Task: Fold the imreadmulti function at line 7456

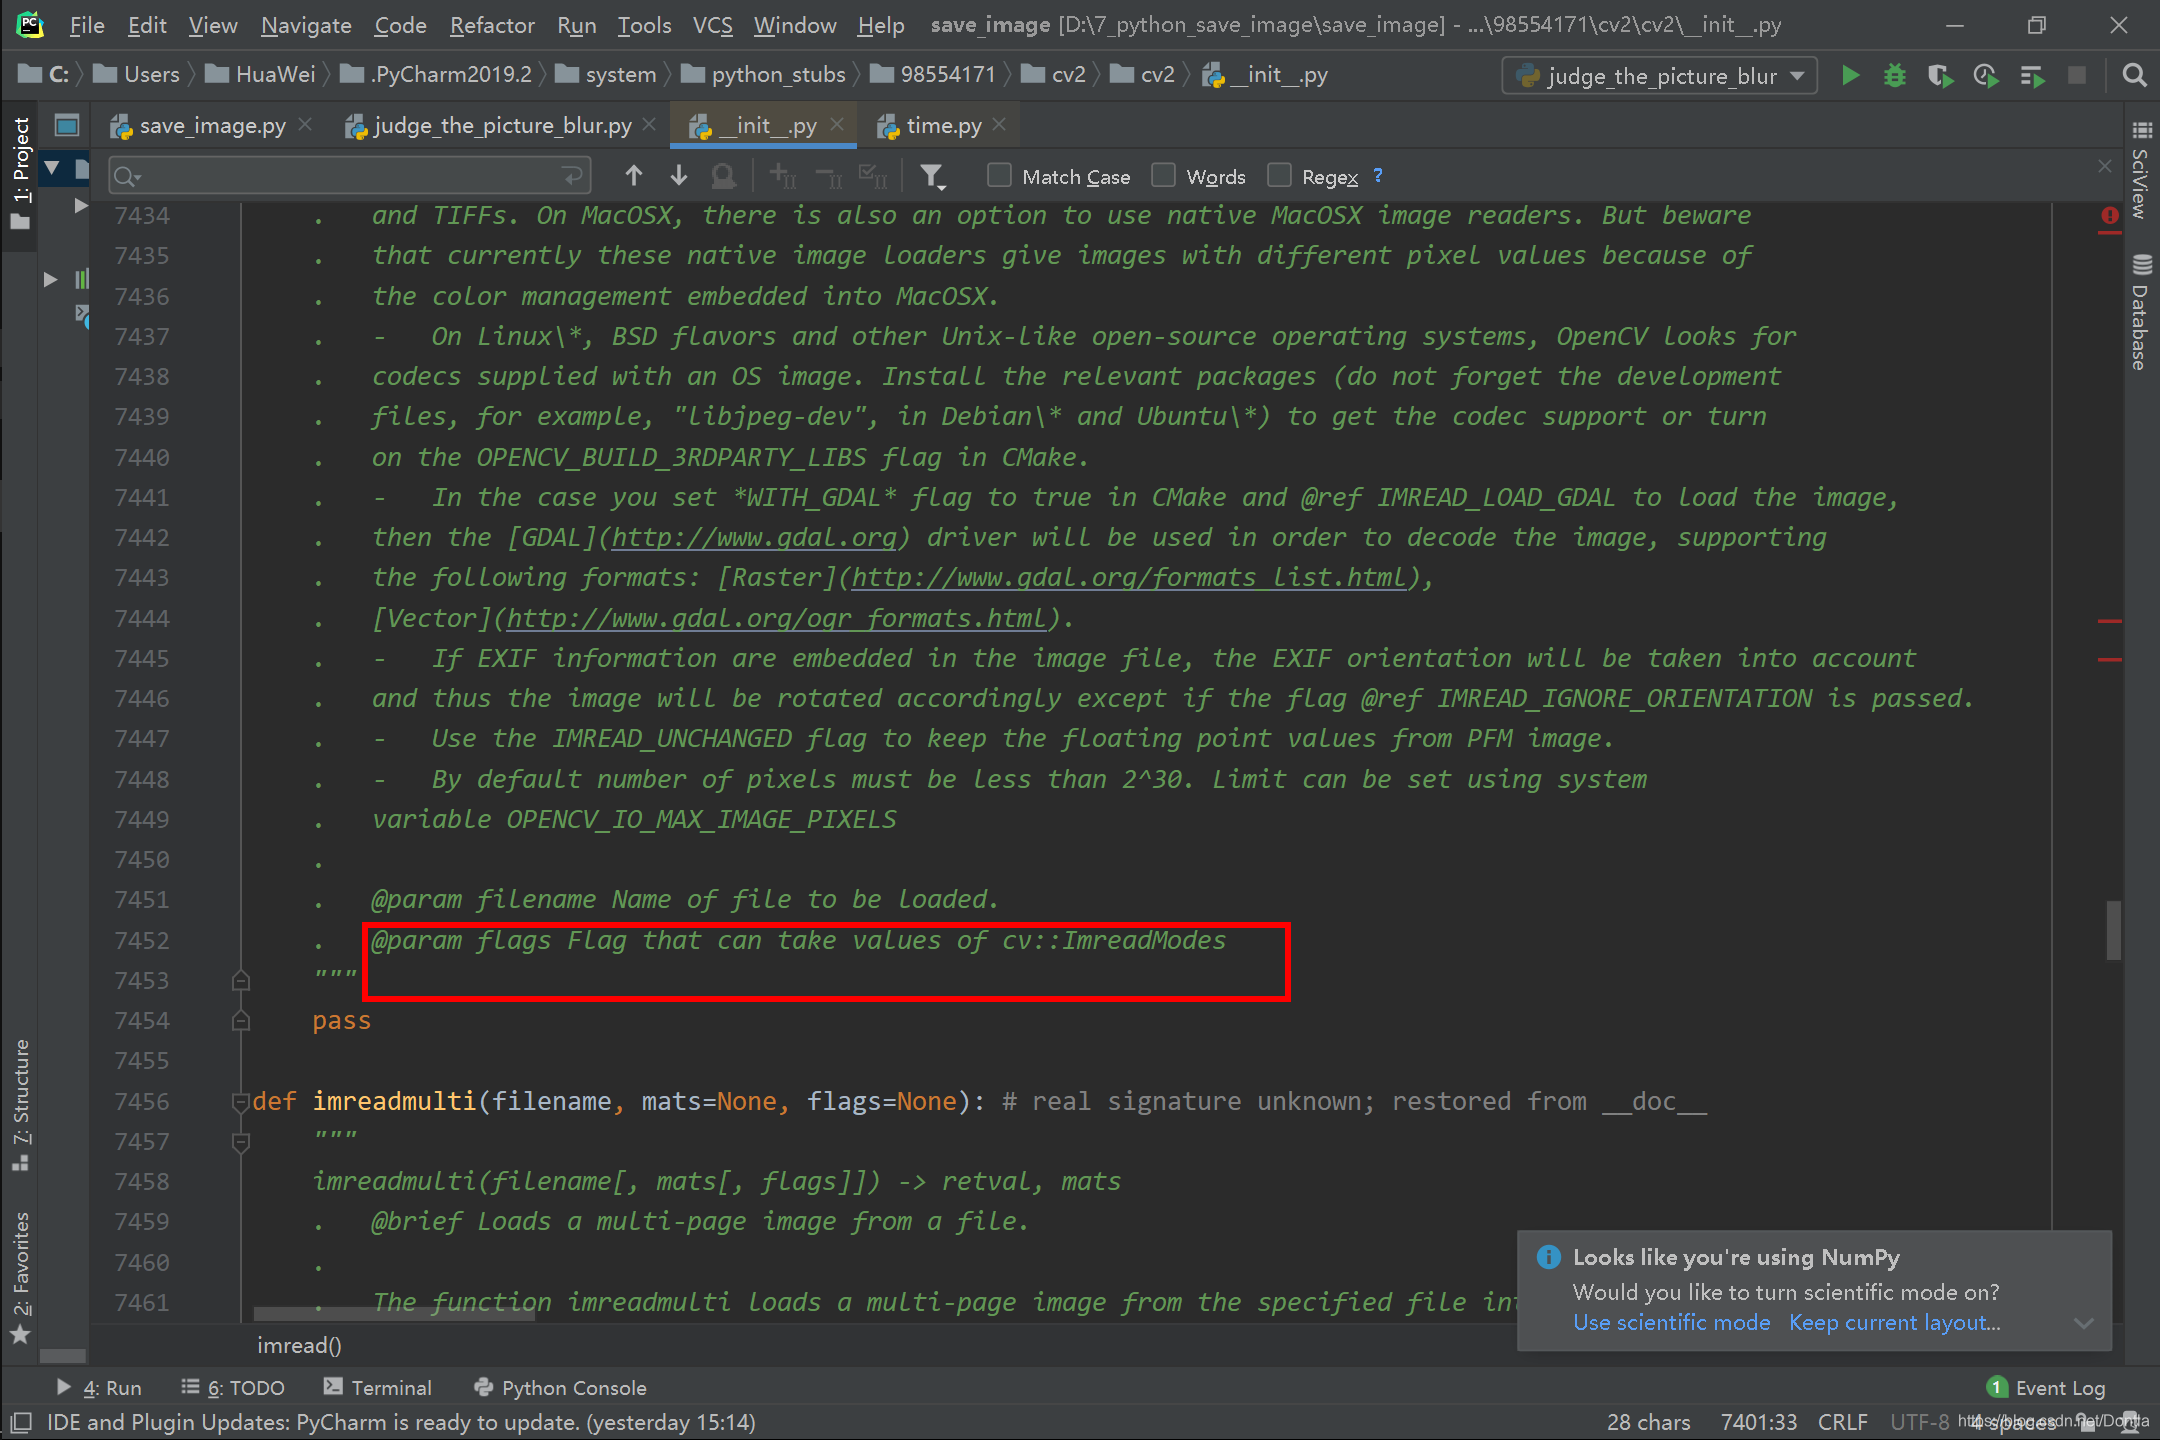Action: click(241, 1102)
